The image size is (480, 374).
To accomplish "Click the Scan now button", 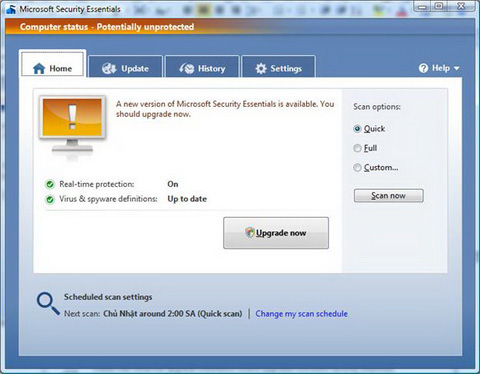I will pos(389,196).
